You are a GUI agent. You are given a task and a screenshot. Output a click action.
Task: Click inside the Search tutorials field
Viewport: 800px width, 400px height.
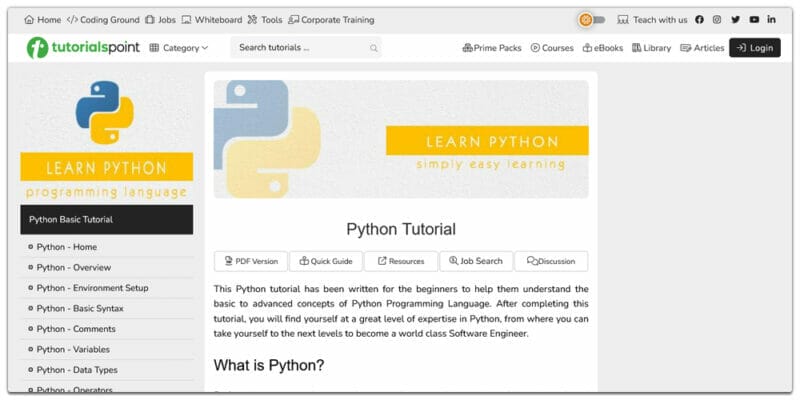pos(300,48)
